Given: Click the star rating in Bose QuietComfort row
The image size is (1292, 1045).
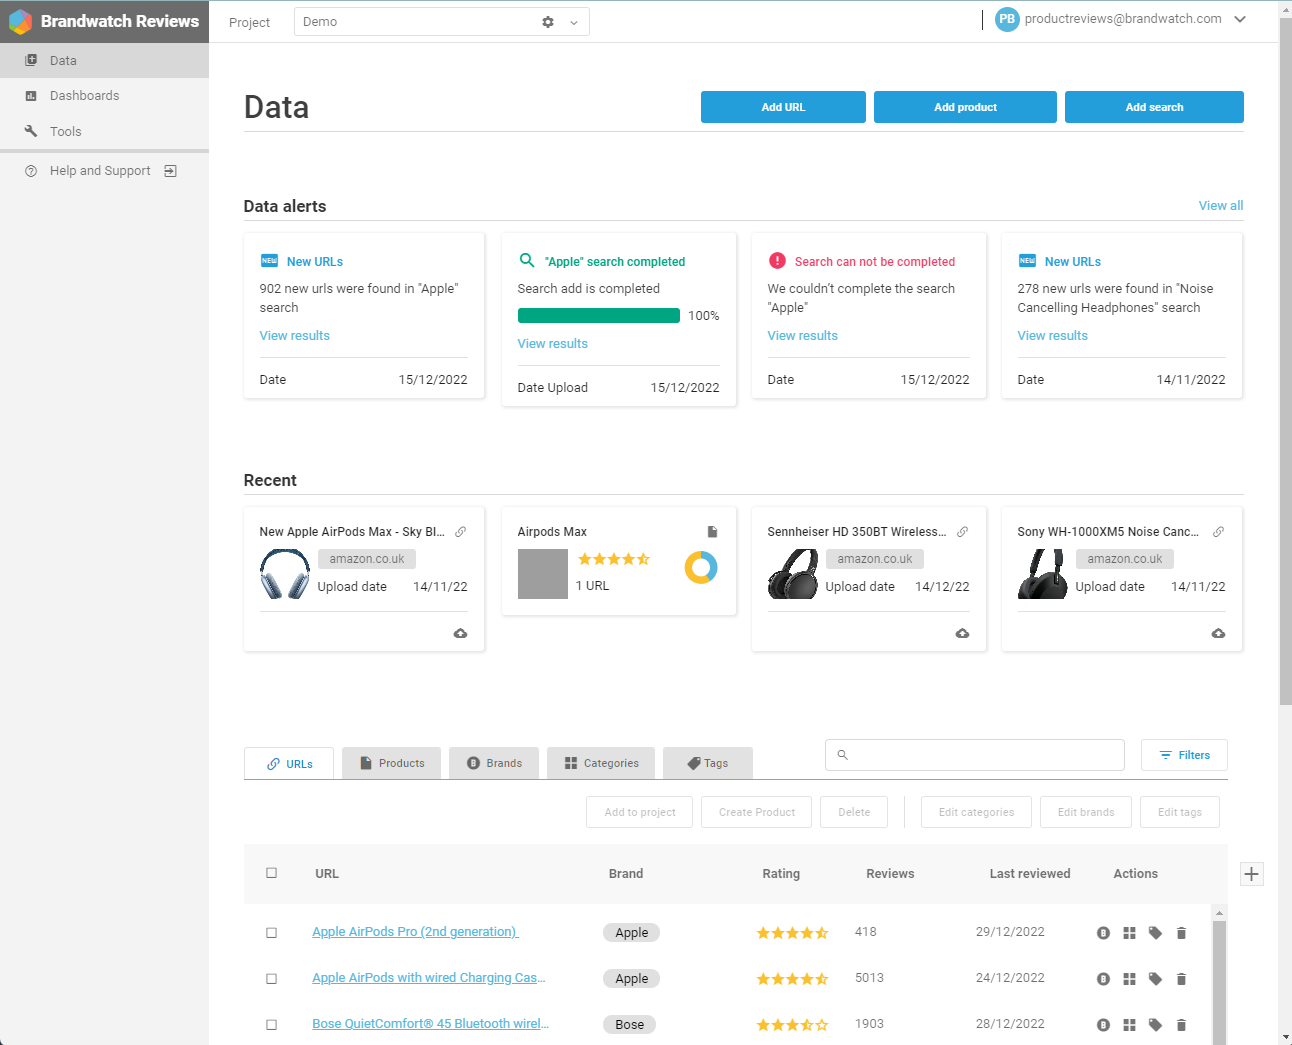Looking at the screenshot, I should tap(792, 1025).
